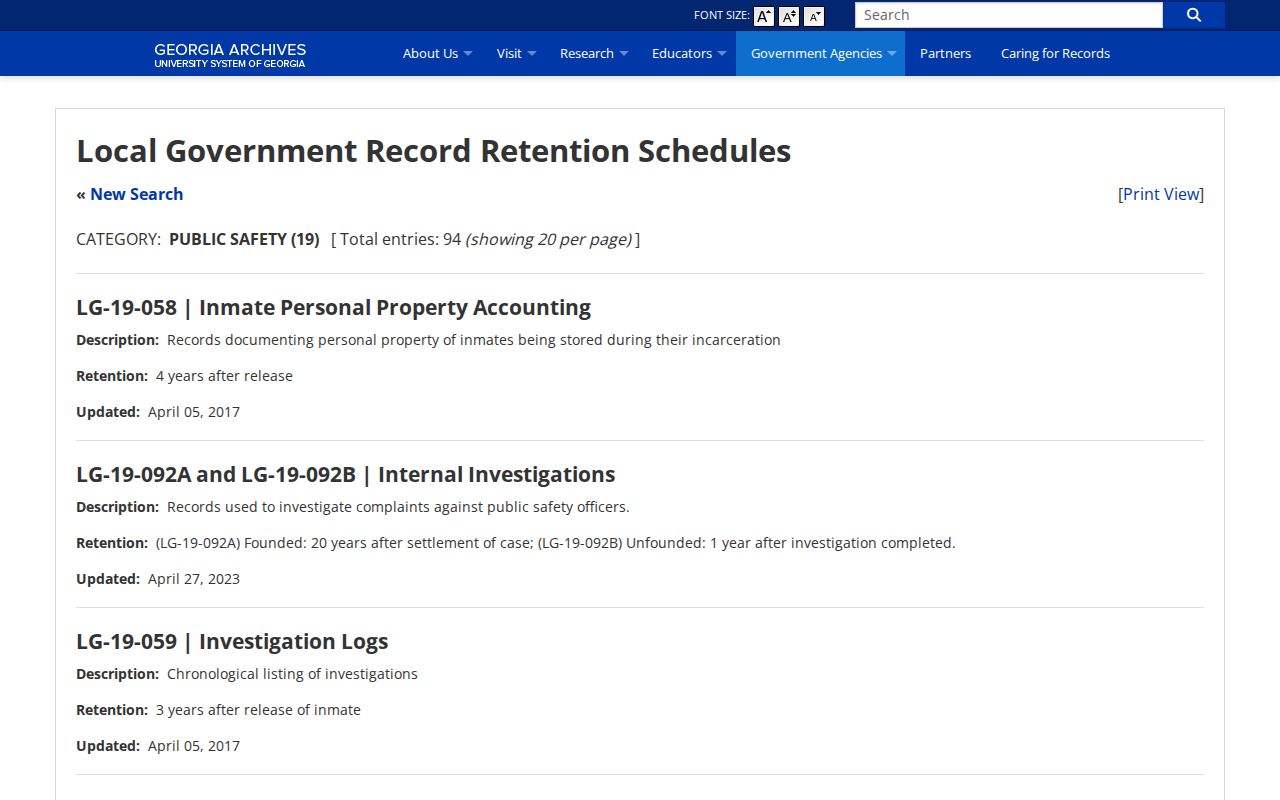Click Internal Investigations retention details text
This screenshot has width=1280, height=800.
click(555, 543)
